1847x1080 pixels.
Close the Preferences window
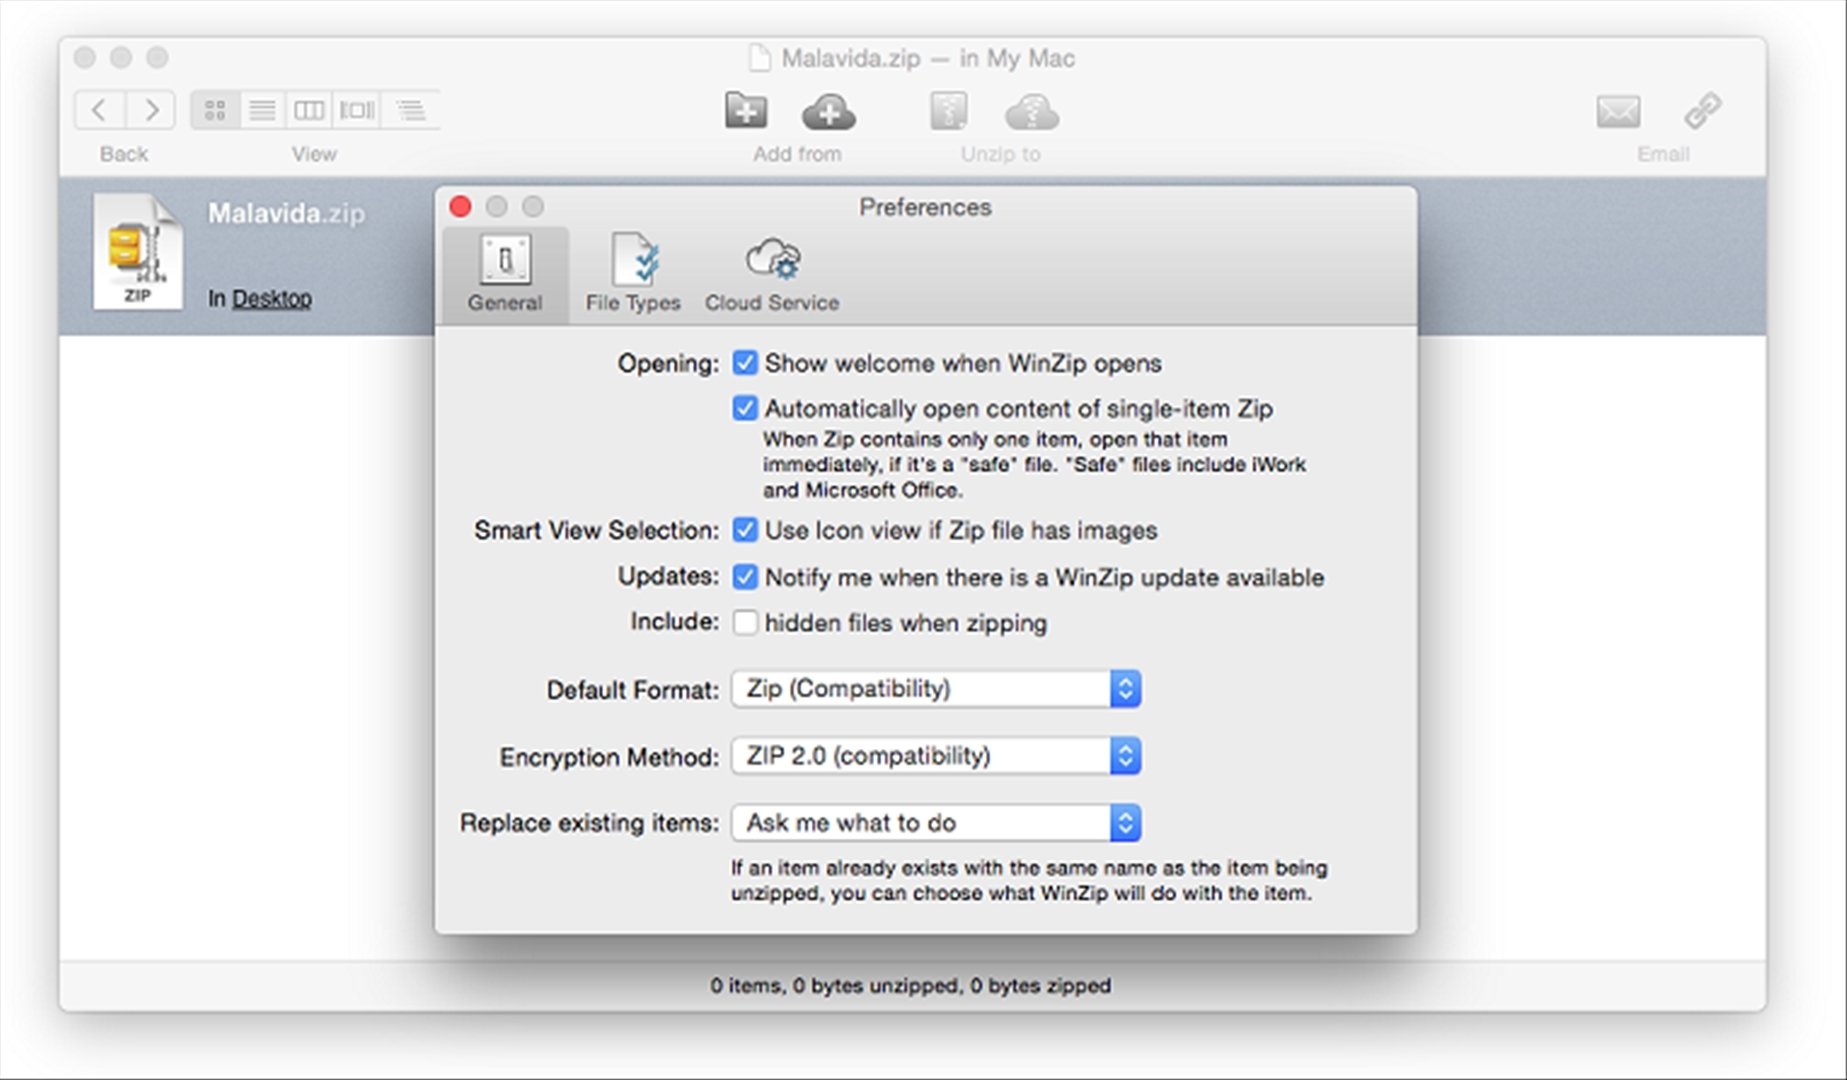[x=461, y=206]
